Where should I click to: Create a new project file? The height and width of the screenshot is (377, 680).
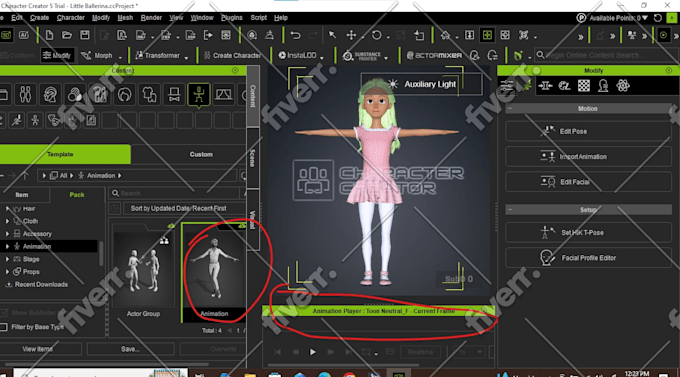click(49, 35)
